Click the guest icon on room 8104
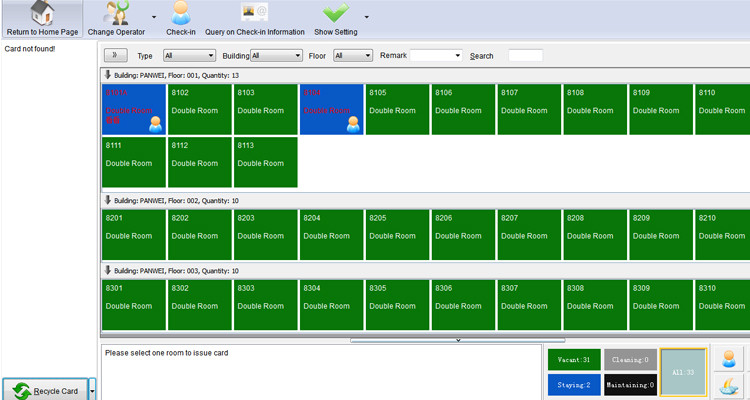 353,124
